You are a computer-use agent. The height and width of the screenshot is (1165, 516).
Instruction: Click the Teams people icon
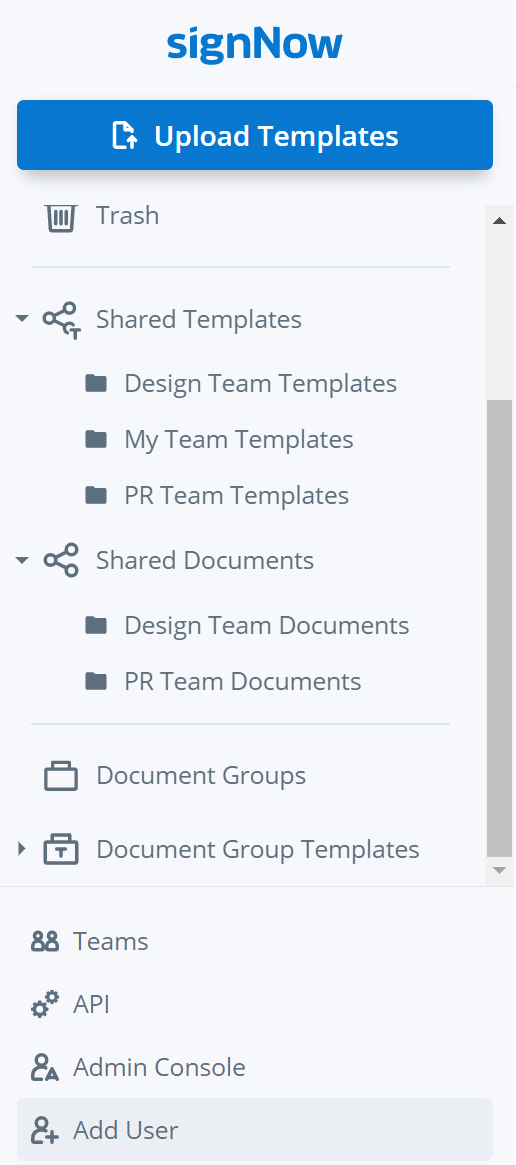click(x=45, y=942)
